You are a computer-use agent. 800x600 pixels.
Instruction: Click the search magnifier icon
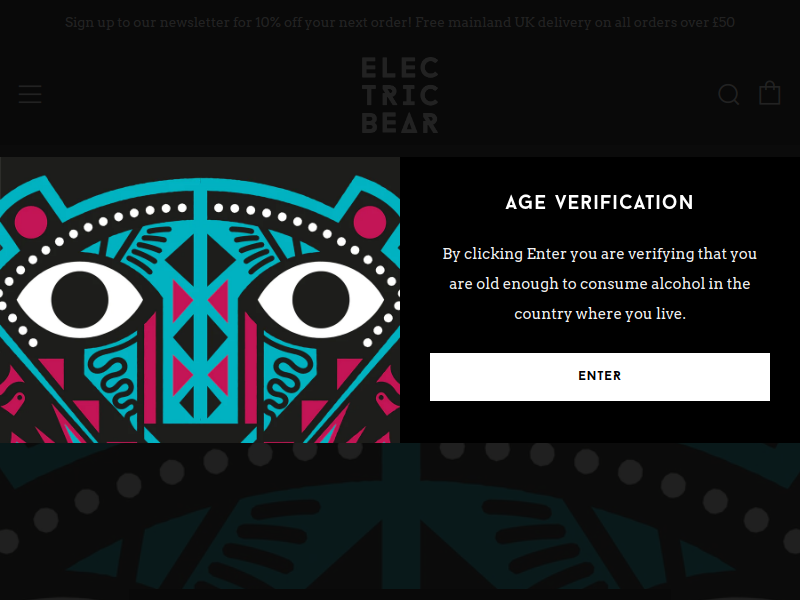tap(729, 94)
